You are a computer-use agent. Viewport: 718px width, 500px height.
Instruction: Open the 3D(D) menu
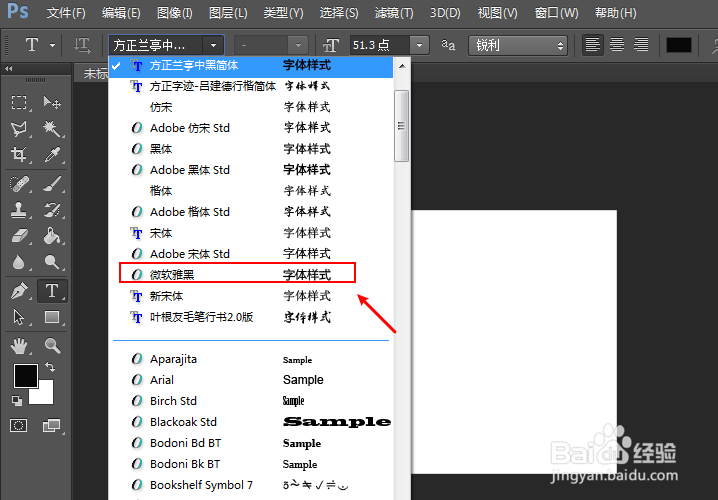point(445,12)
